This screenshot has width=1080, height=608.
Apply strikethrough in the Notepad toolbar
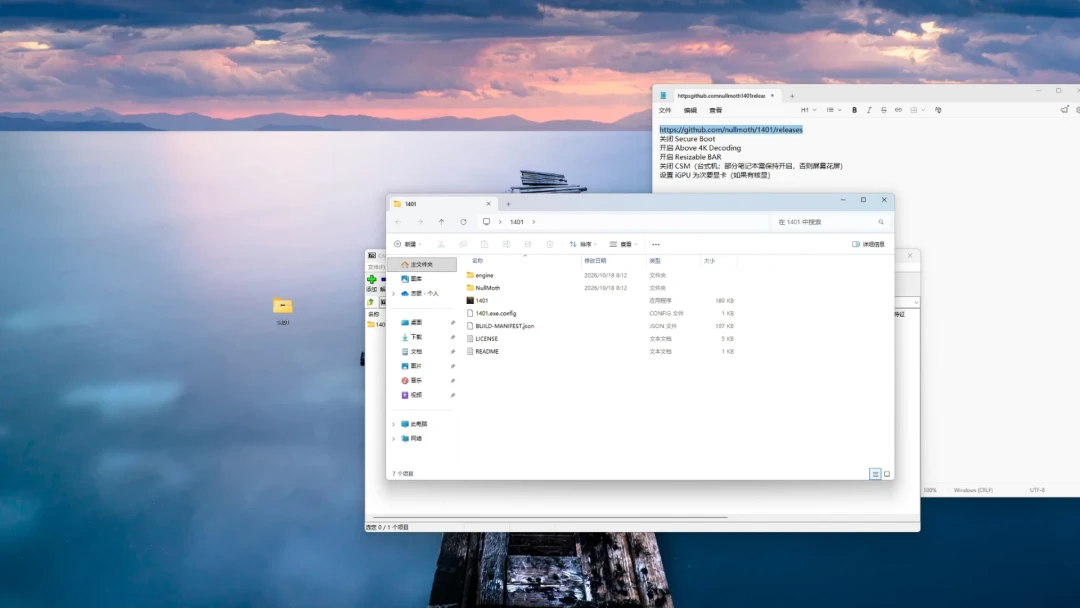[883, 110]
